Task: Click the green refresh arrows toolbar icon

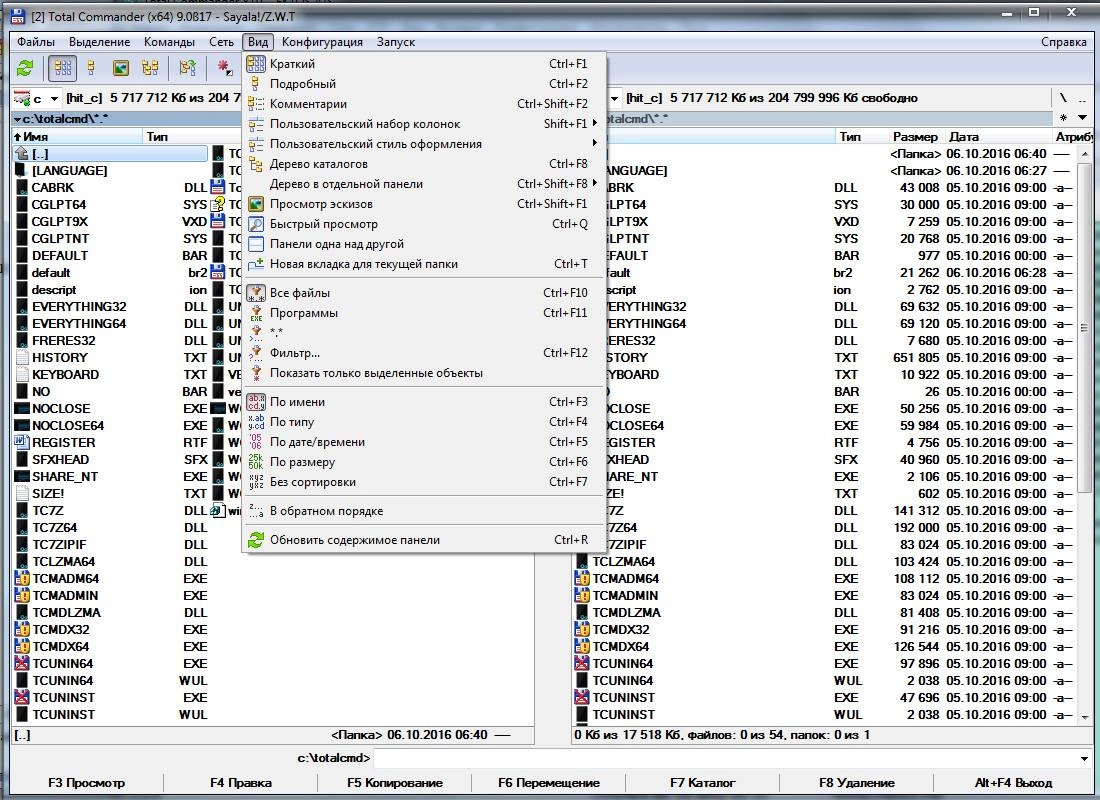Action: [x=25, y=68]
